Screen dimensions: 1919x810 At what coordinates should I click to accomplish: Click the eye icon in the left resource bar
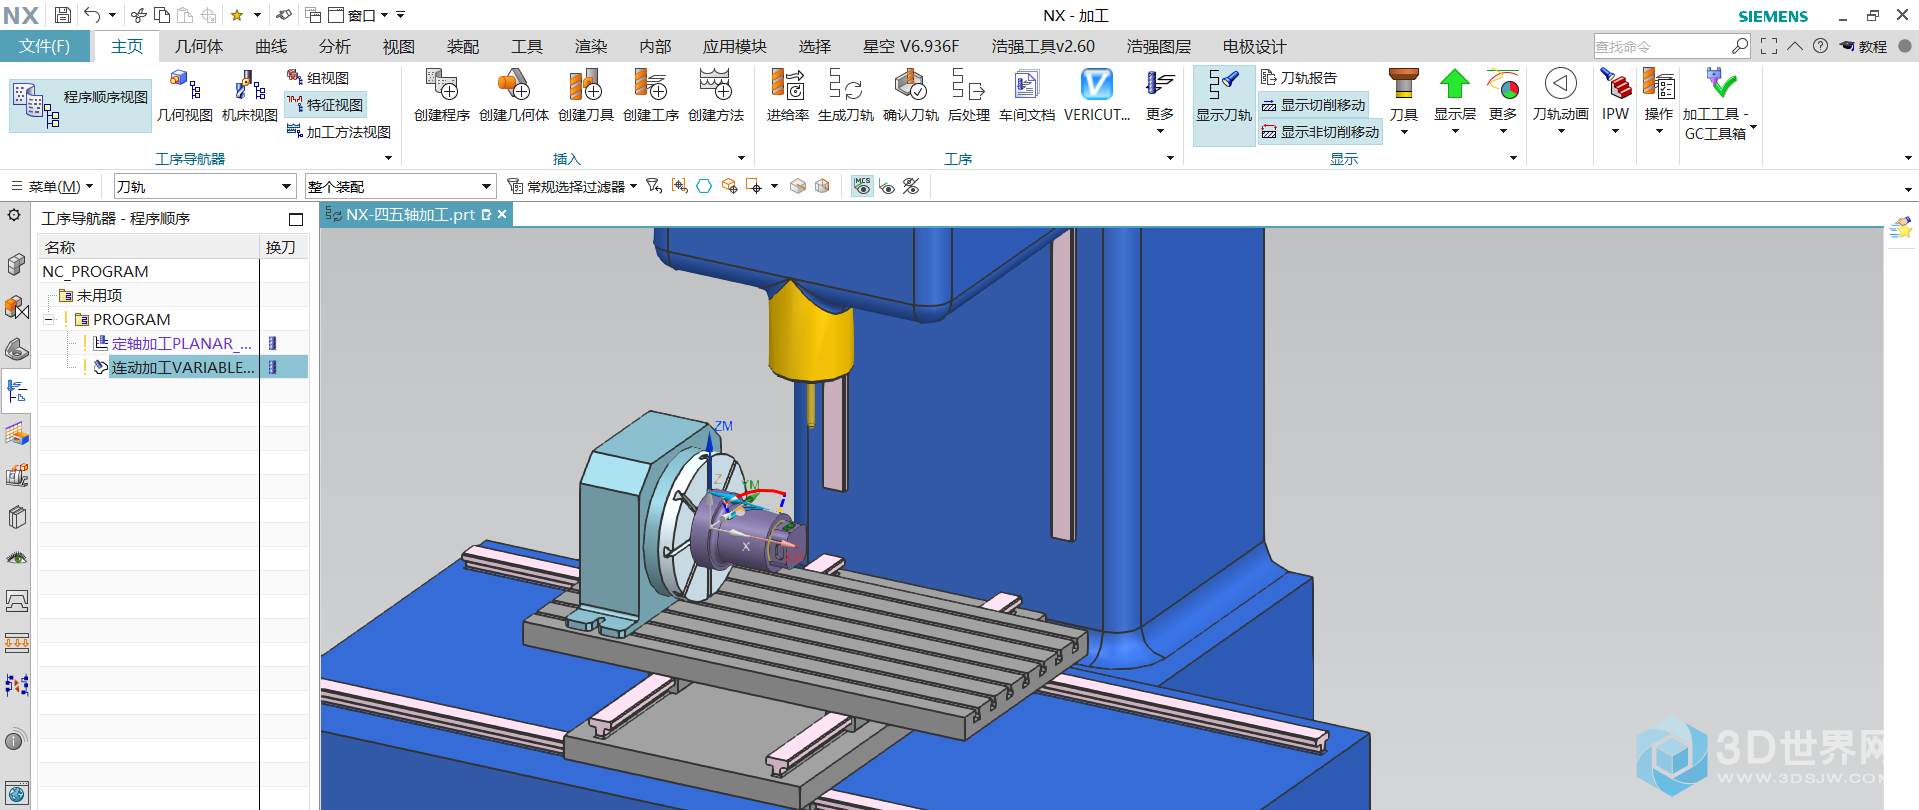point(17,559)
